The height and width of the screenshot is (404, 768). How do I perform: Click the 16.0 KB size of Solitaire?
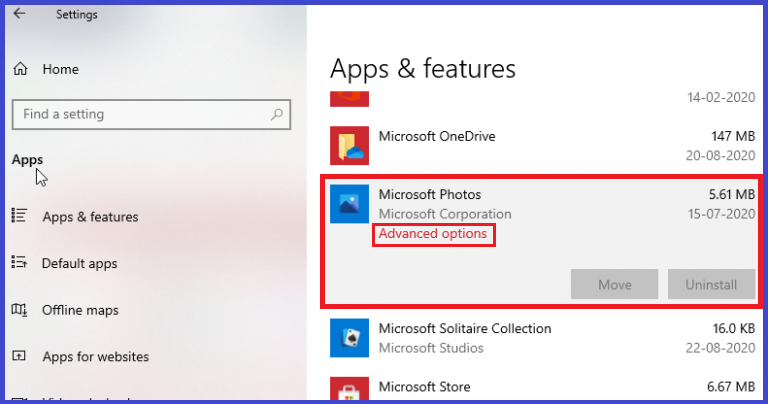(734, 328)
